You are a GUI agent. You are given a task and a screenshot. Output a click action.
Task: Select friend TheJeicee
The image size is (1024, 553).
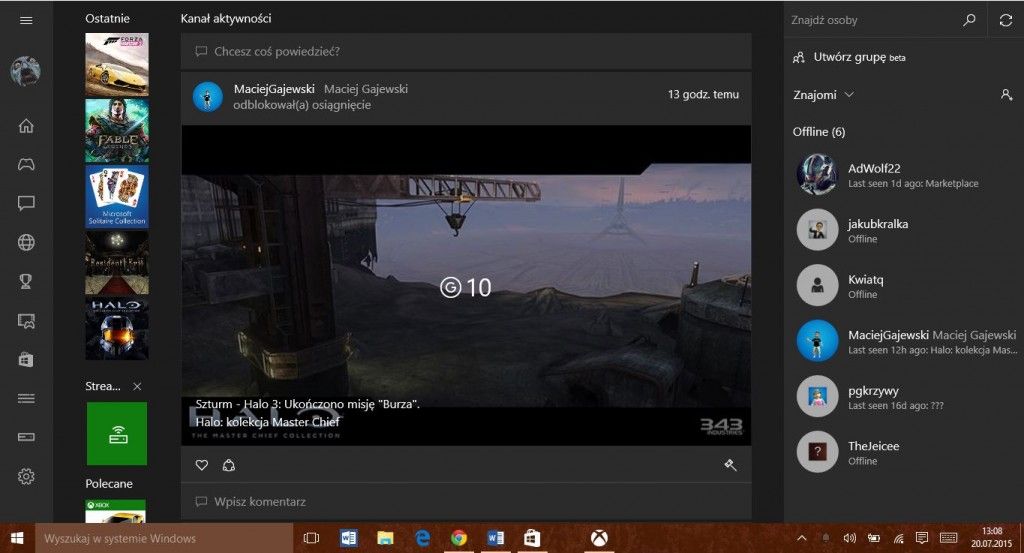click(x=903, y=452)
